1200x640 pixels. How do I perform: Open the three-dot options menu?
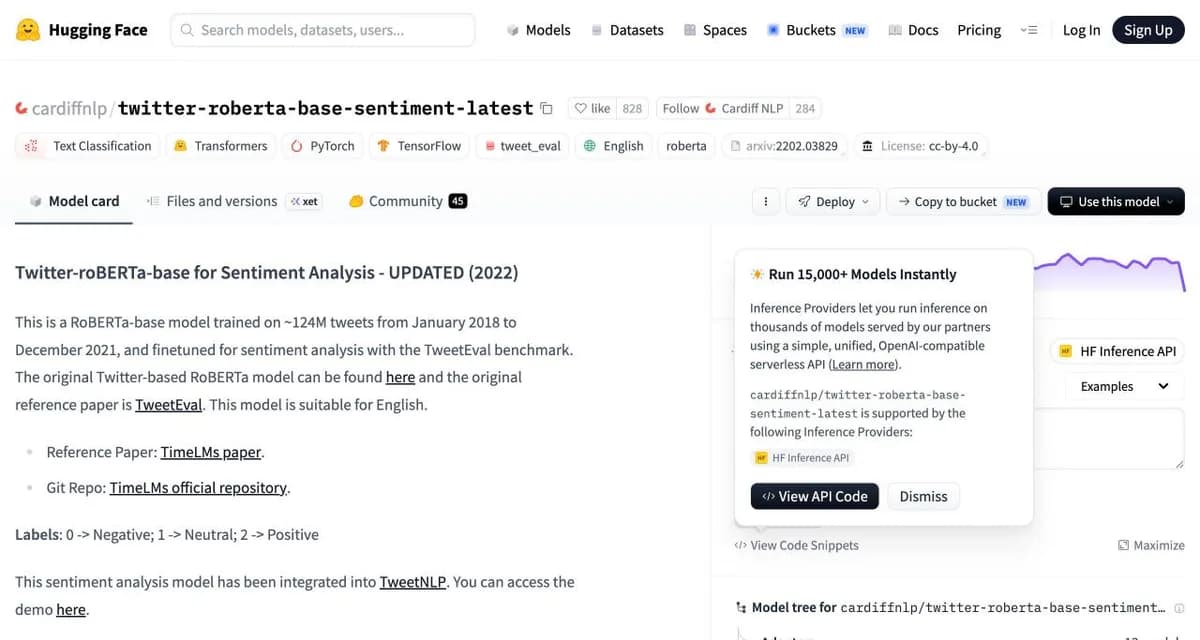point(765,201)
